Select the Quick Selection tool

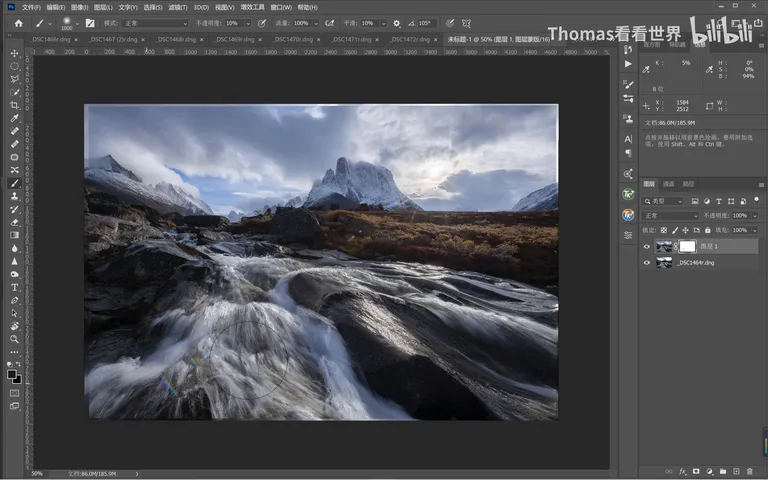14,93
